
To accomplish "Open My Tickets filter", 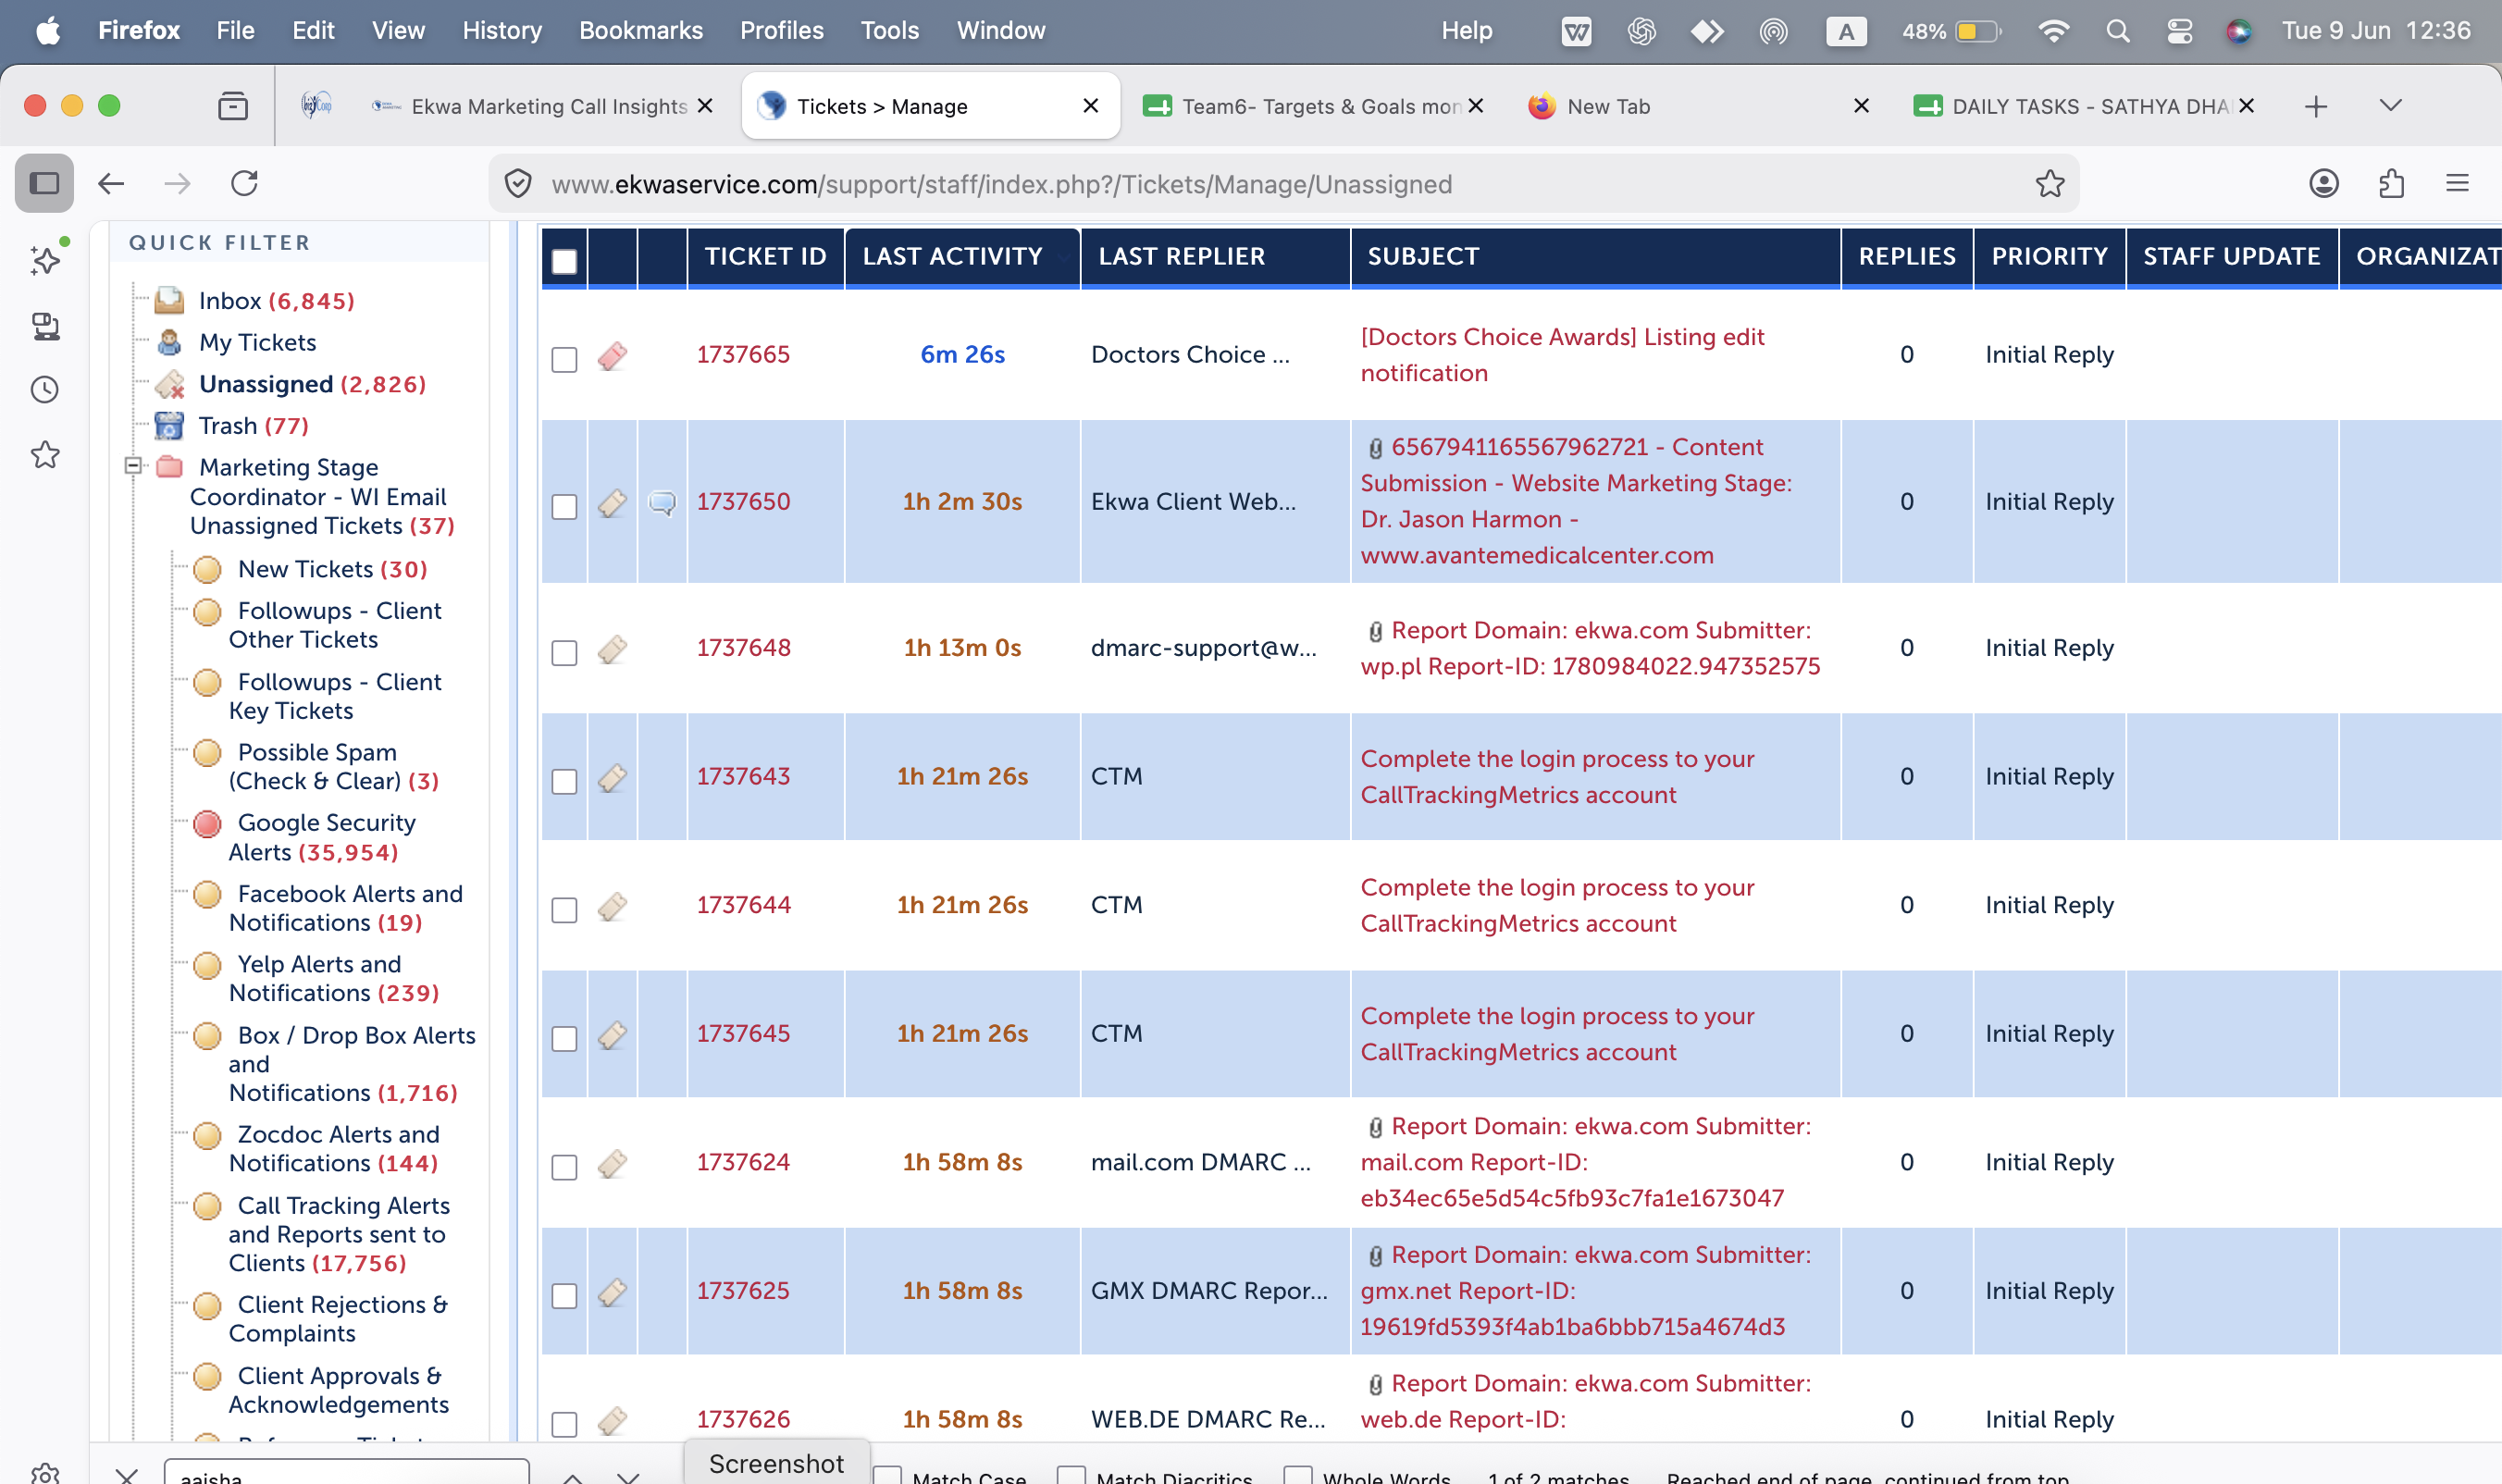I will (257, 343).
